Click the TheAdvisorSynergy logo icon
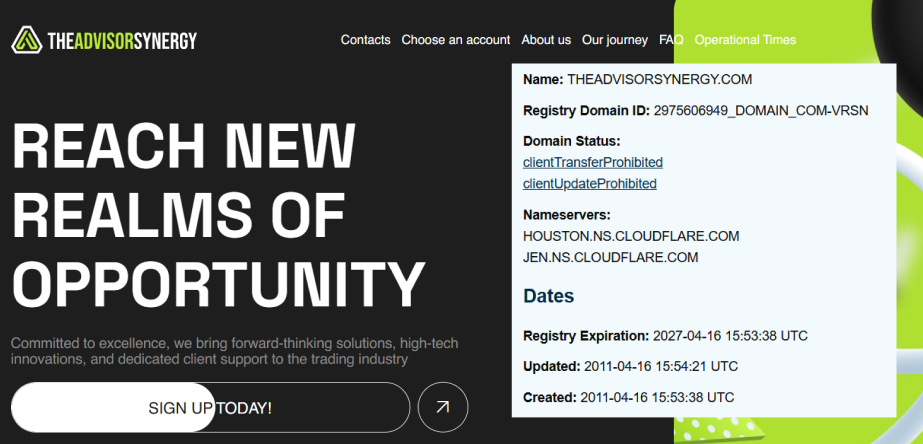This screenshot has width=923, height=444. tap(27, 40)
